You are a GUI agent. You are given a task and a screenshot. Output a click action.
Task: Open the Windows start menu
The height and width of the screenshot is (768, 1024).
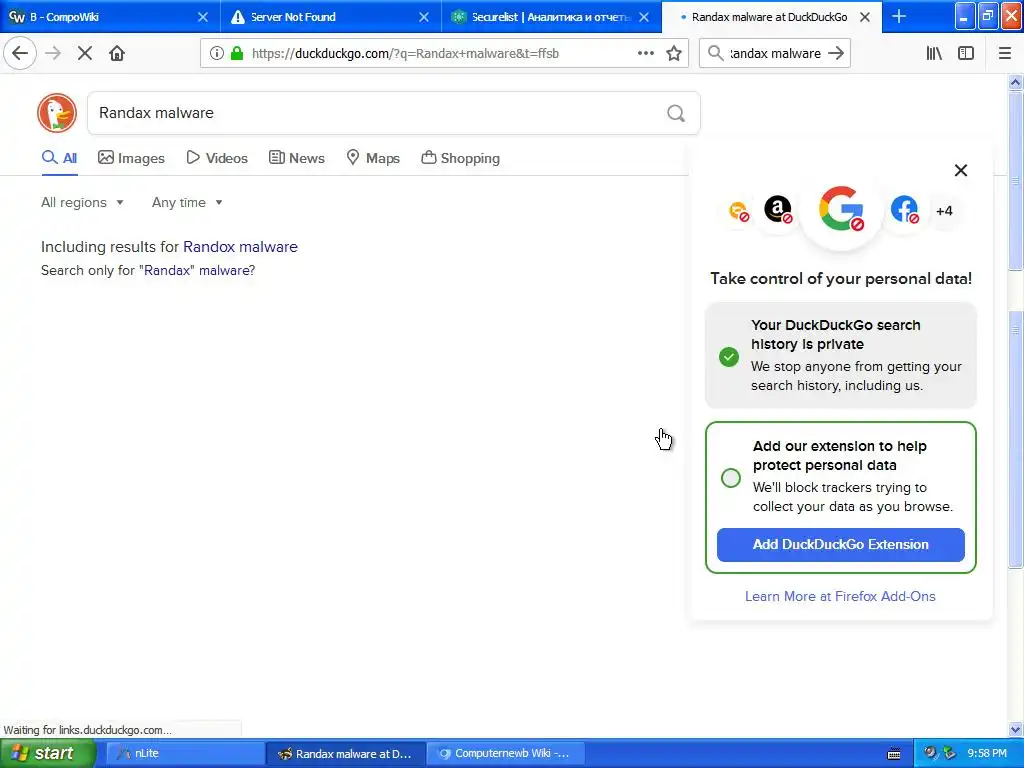[47, 754]
